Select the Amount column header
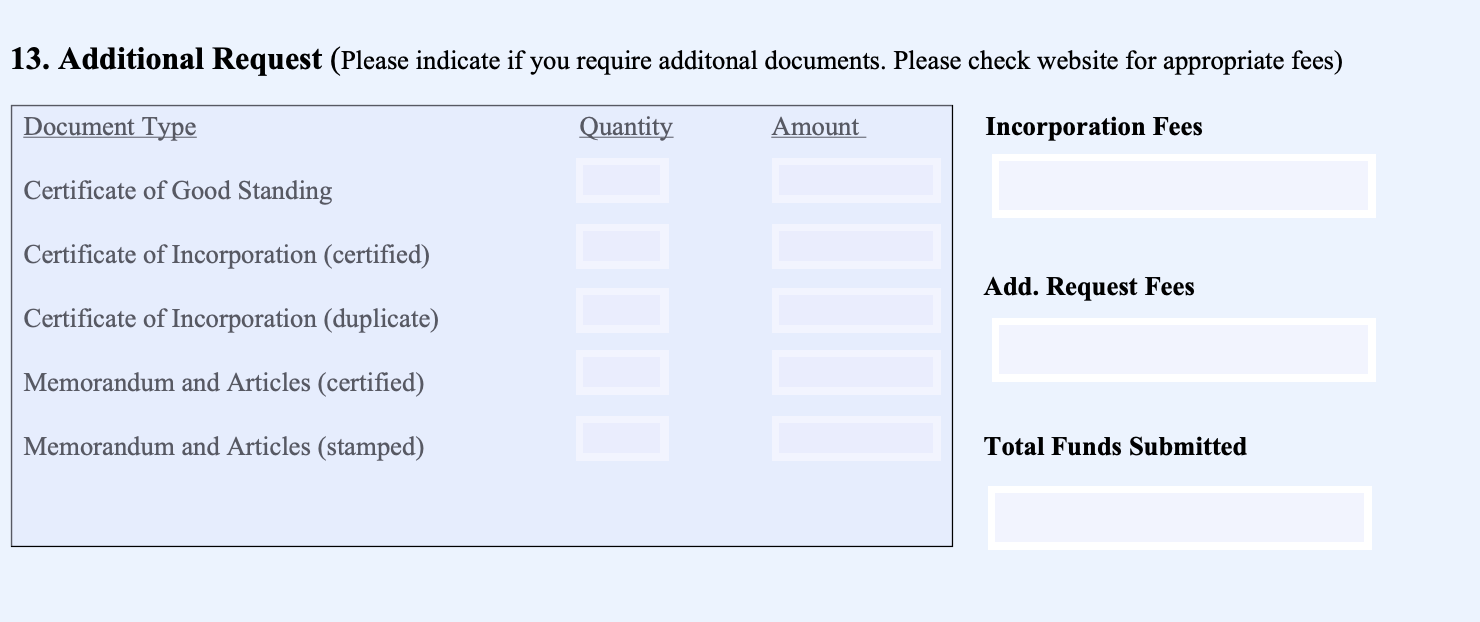The width and height of the screenshot is (1480, 622). point(815,126)
